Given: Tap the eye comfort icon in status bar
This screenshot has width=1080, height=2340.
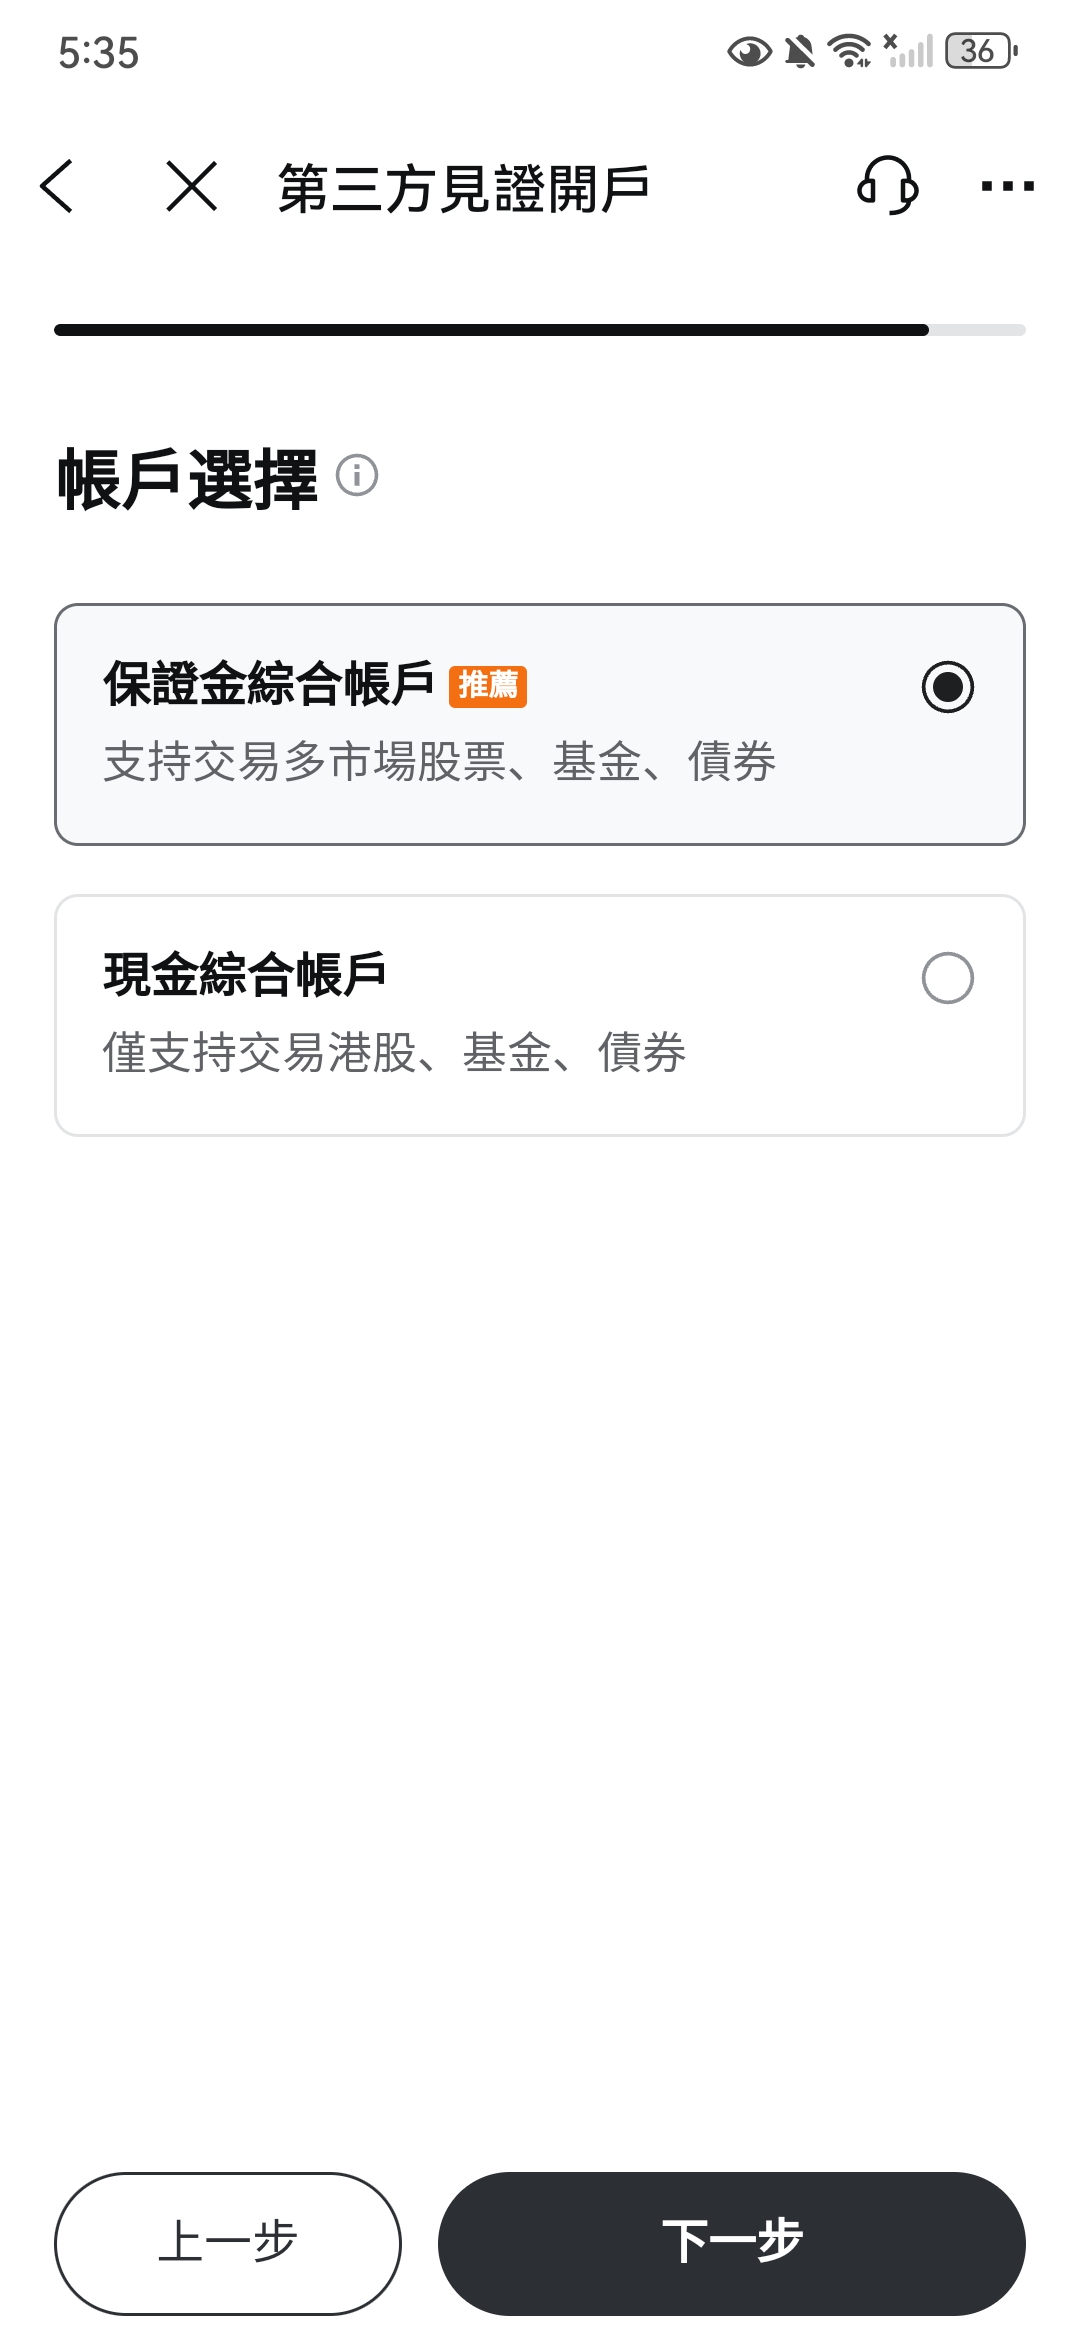Looking at the screenshot, I should click(x=749, y=51).
